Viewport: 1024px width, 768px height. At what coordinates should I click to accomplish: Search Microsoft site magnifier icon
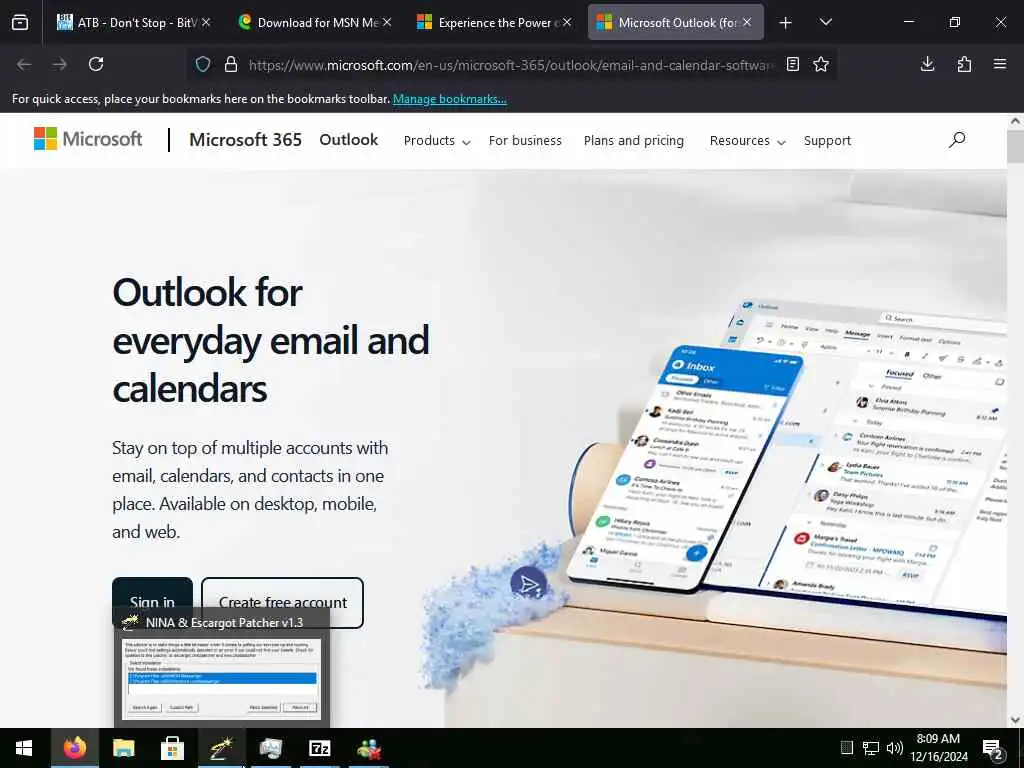click(957, 139)
